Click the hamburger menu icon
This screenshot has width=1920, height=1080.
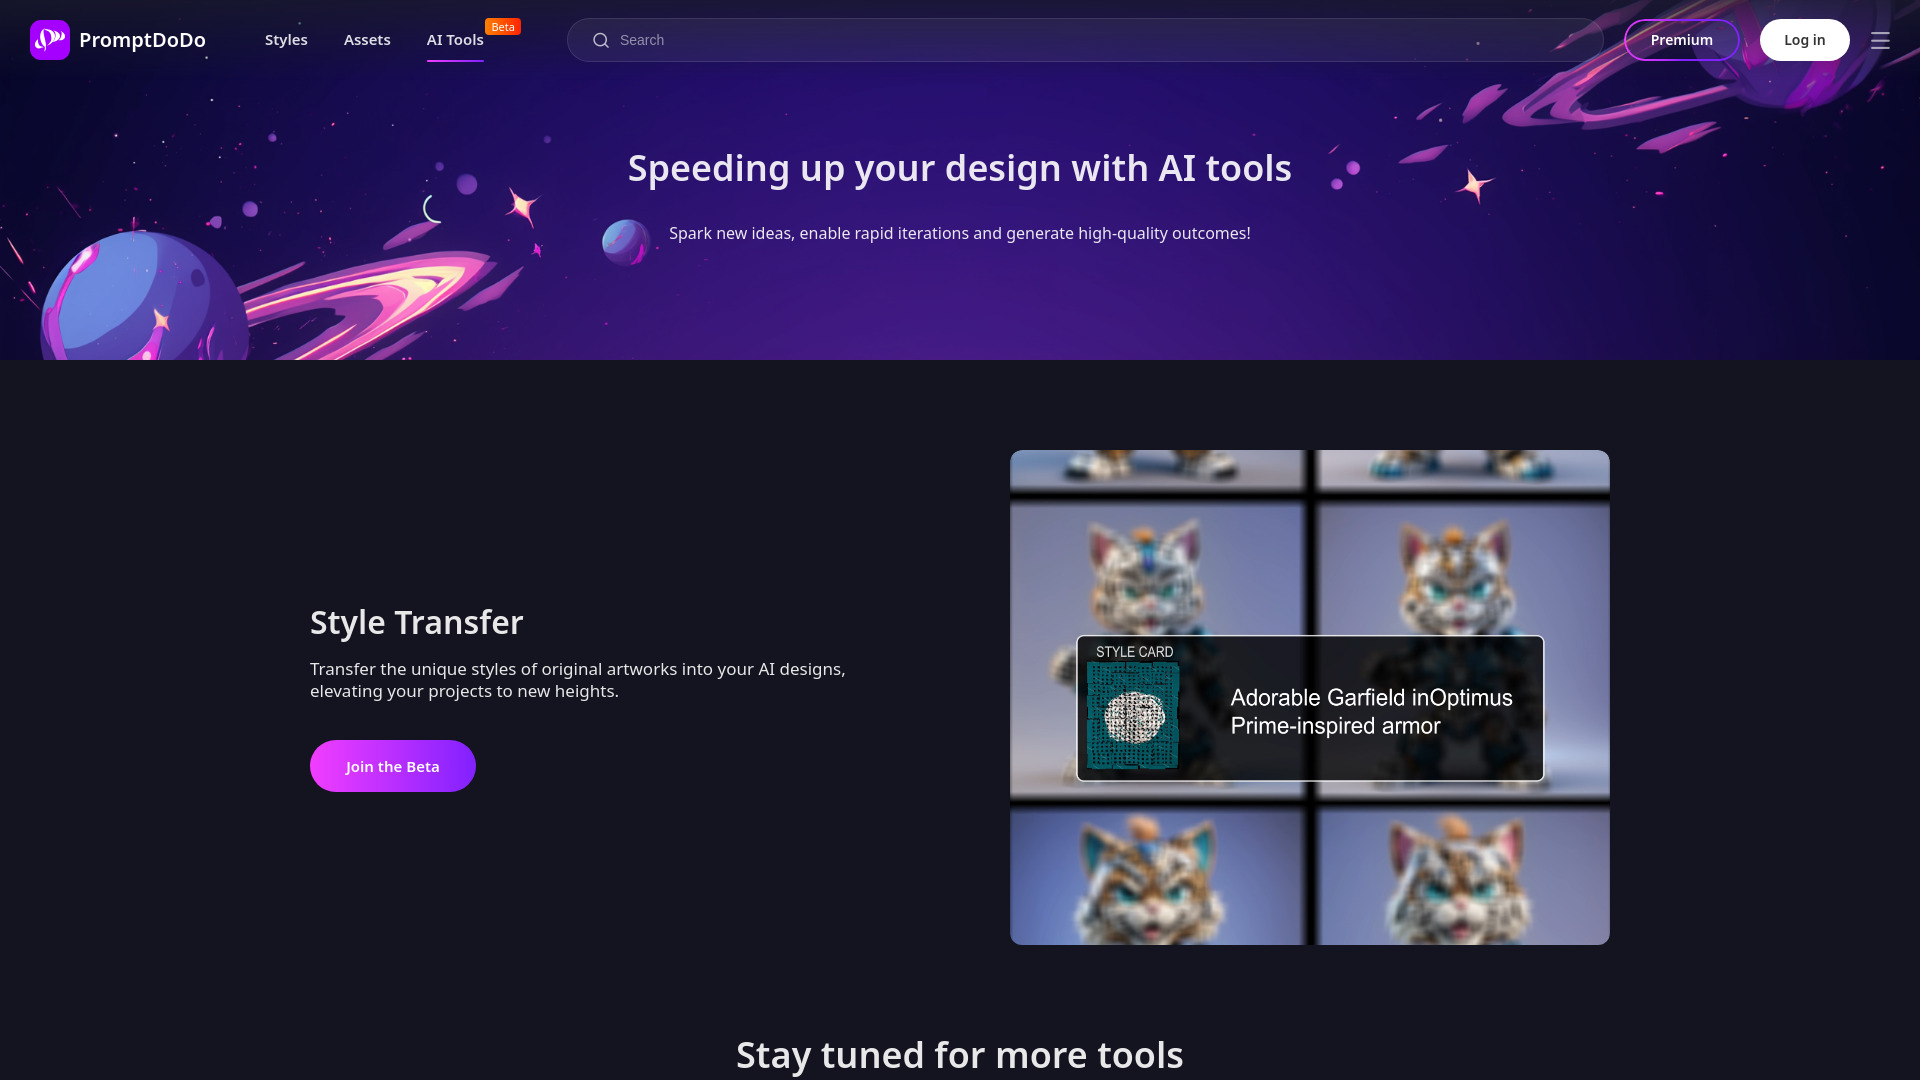[x=1880, y=40]
